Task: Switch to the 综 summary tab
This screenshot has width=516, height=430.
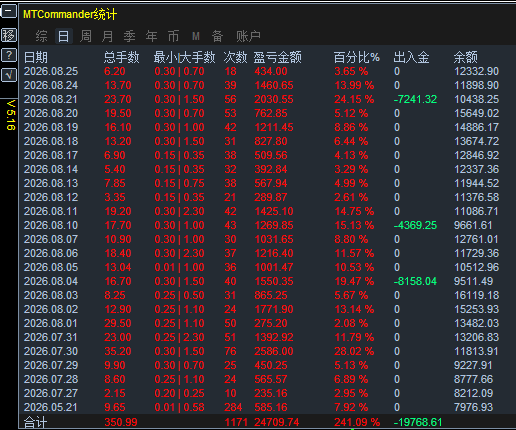Action: click(x=41, y=36)
